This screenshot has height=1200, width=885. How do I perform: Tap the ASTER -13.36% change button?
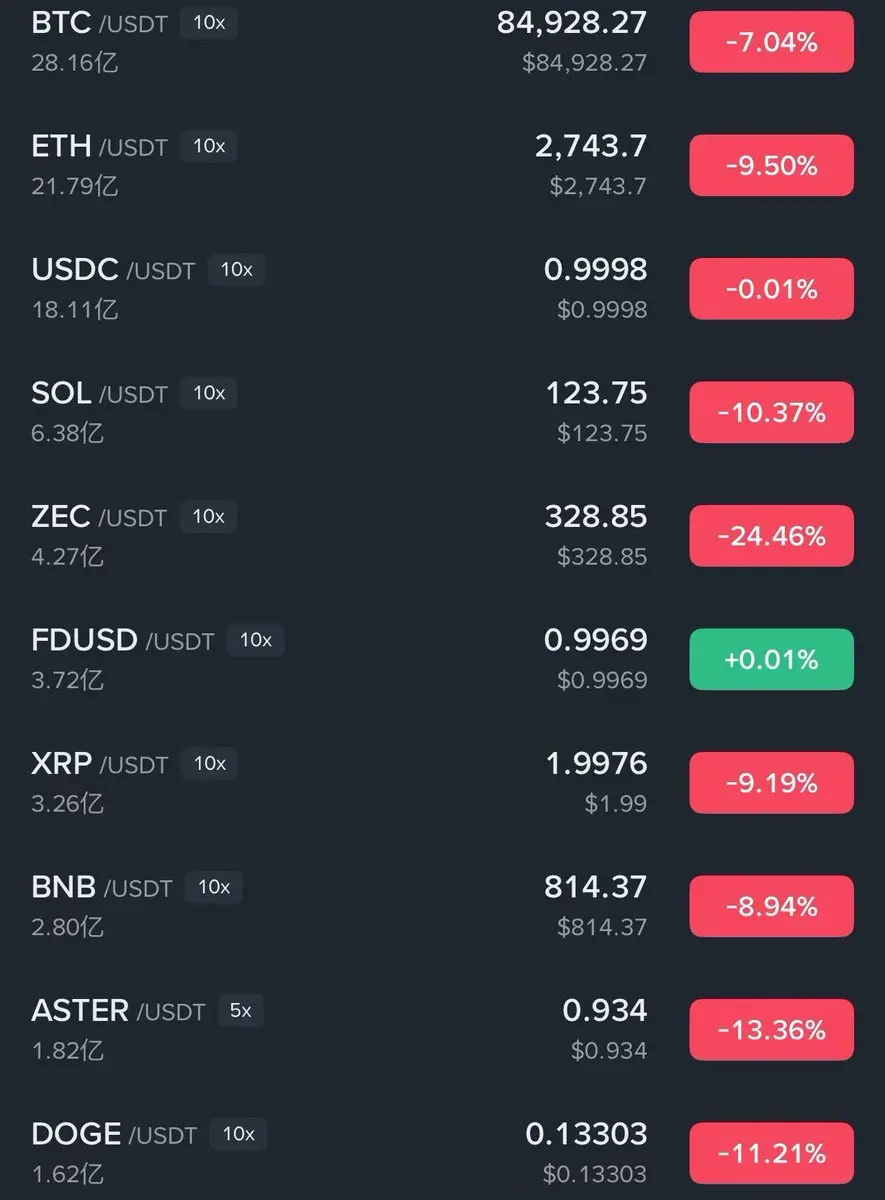point(771,1029)
